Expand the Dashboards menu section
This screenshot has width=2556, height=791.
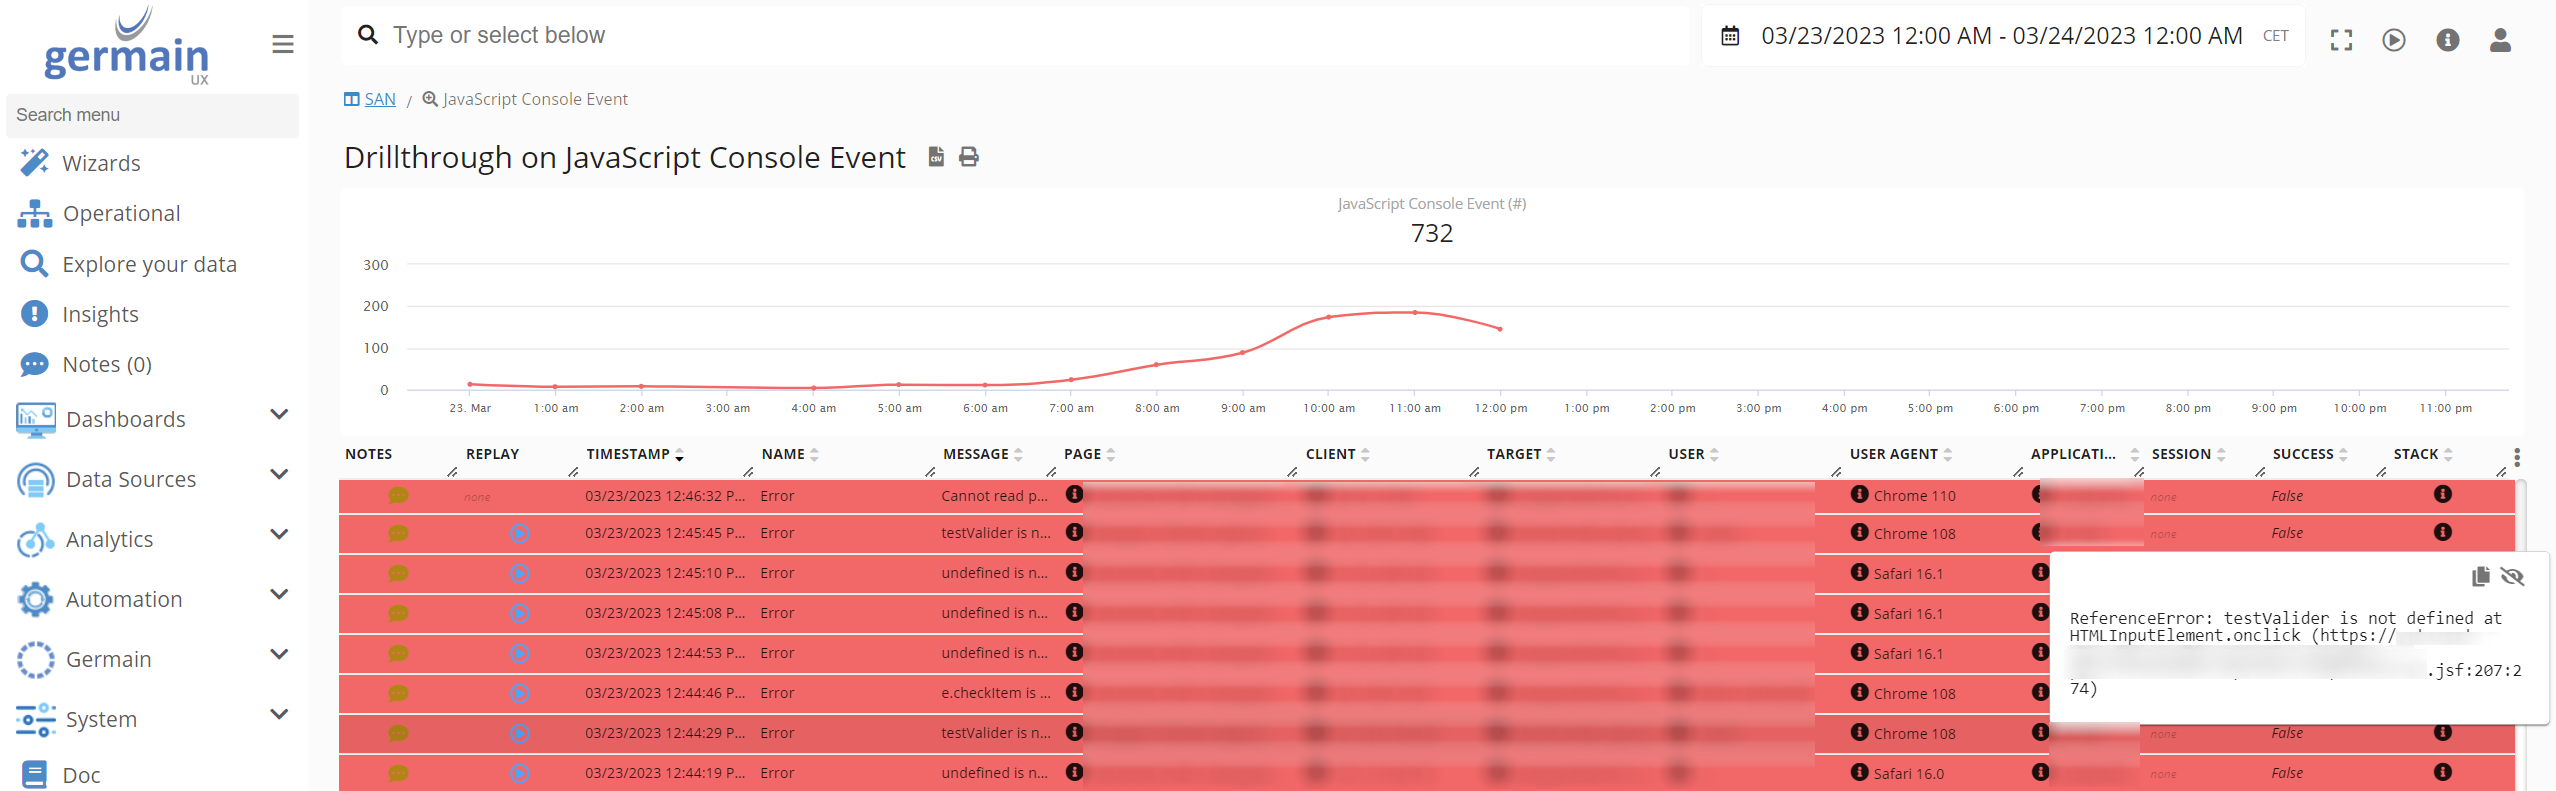(279, 415)
